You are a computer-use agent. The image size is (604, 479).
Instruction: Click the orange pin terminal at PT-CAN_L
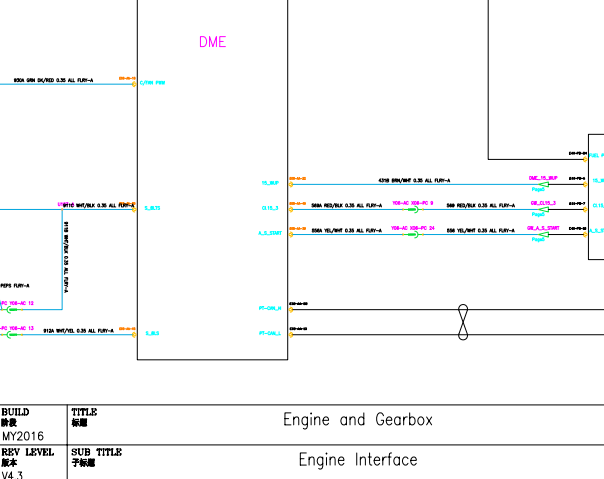(x=291, y=334)
